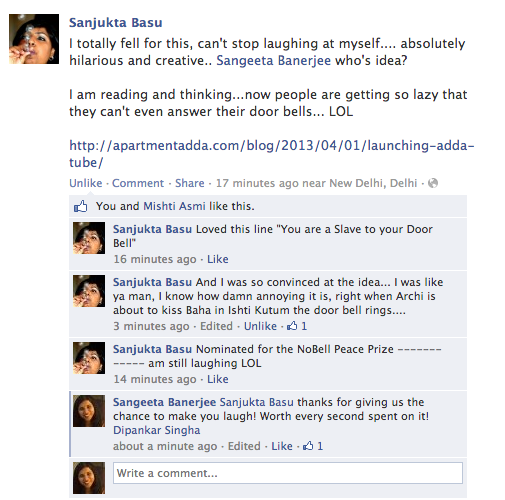Unlike the comment about Ishti Kutum
This screenshot has width=505, height=500.
coord(260,326)
